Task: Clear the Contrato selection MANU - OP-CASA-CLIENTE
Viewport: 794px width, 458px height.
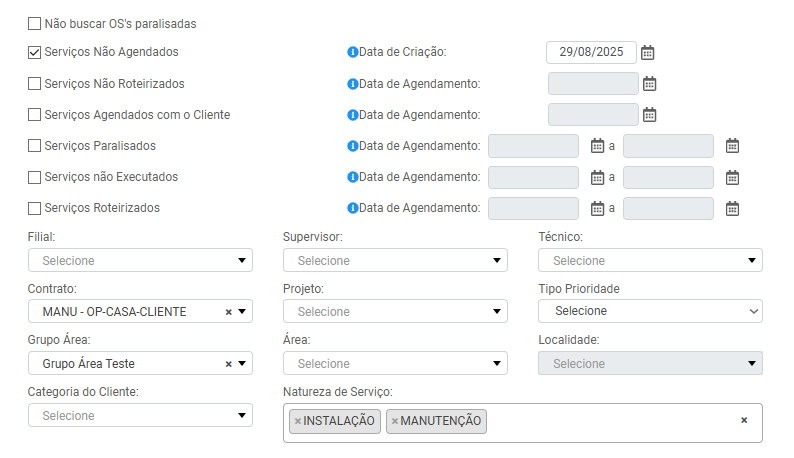Action: coord(228,312)
